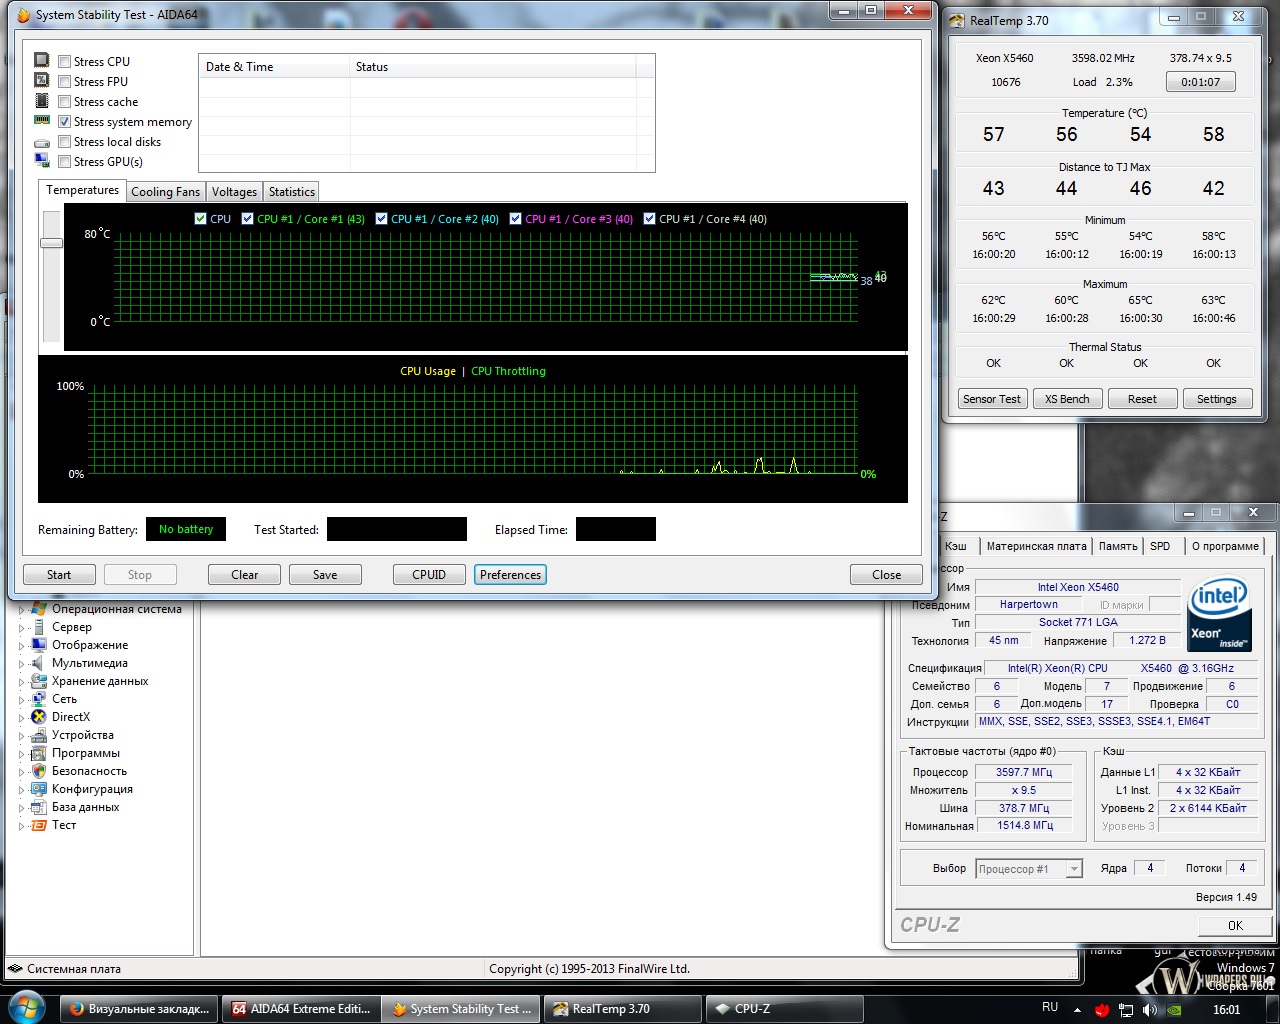Click the temperature graph vertical slider handle

pyautogui.click(x=51, y=243)
